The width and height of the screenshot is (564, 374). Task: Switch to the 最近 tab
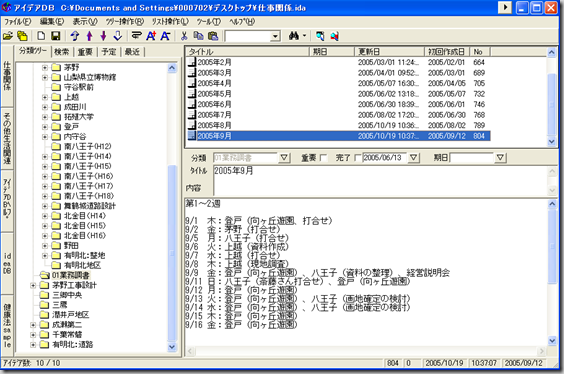coord(132,52)
